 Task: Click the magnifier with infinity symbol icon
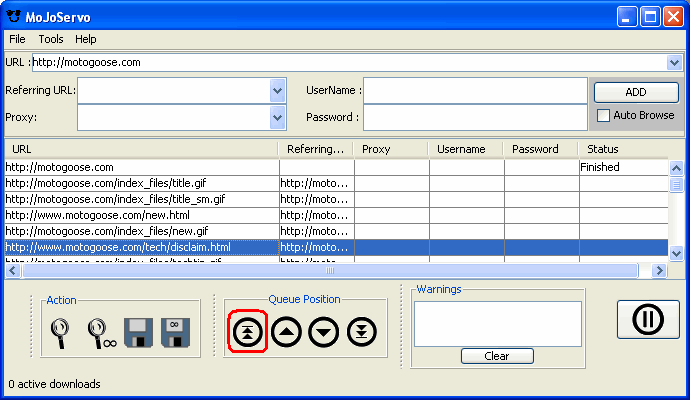coord(102,334)
